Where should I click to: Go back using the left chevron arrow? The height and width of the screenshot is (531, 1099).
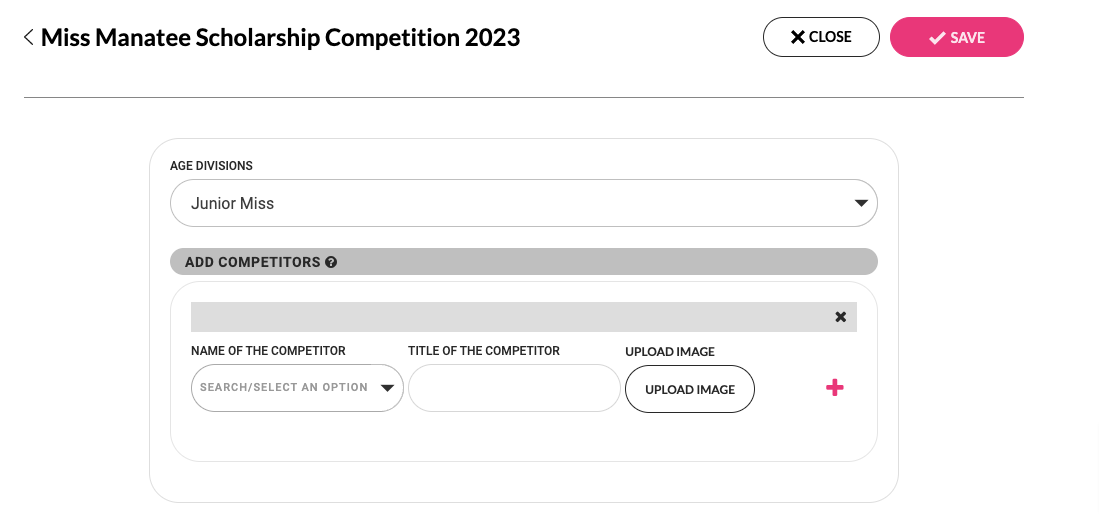tap(29, 38)
